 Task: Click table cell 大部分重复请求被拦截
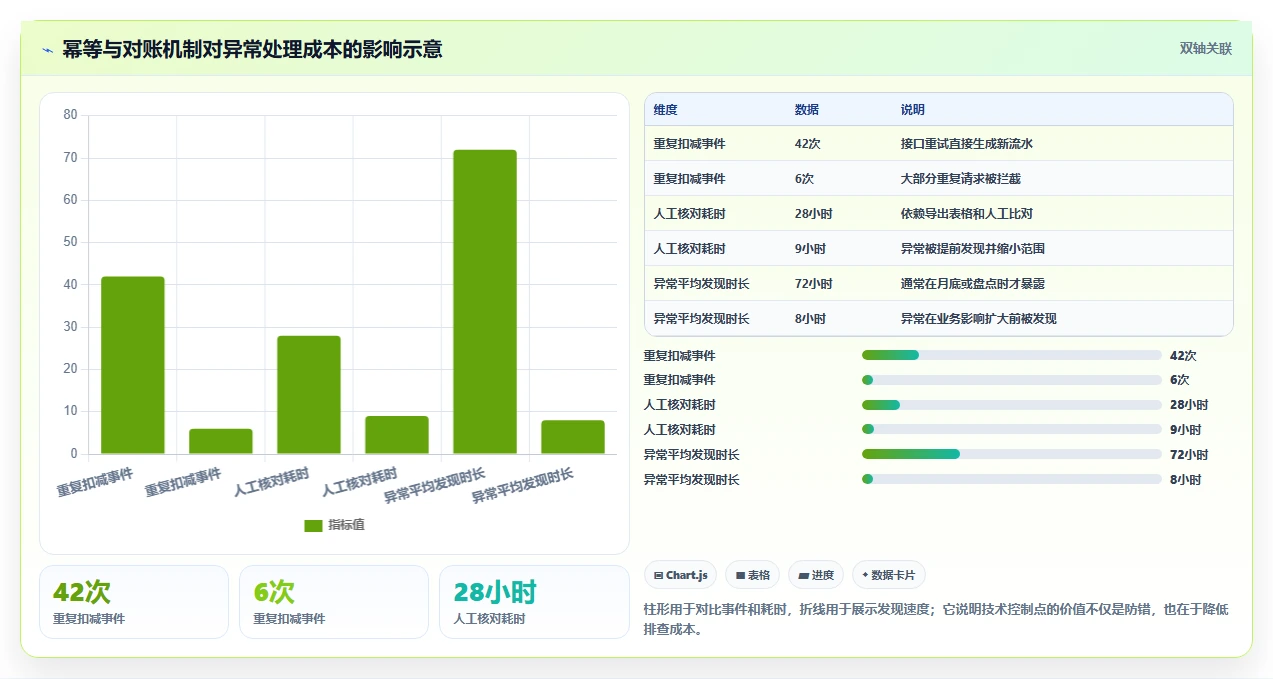click(960, 179)
